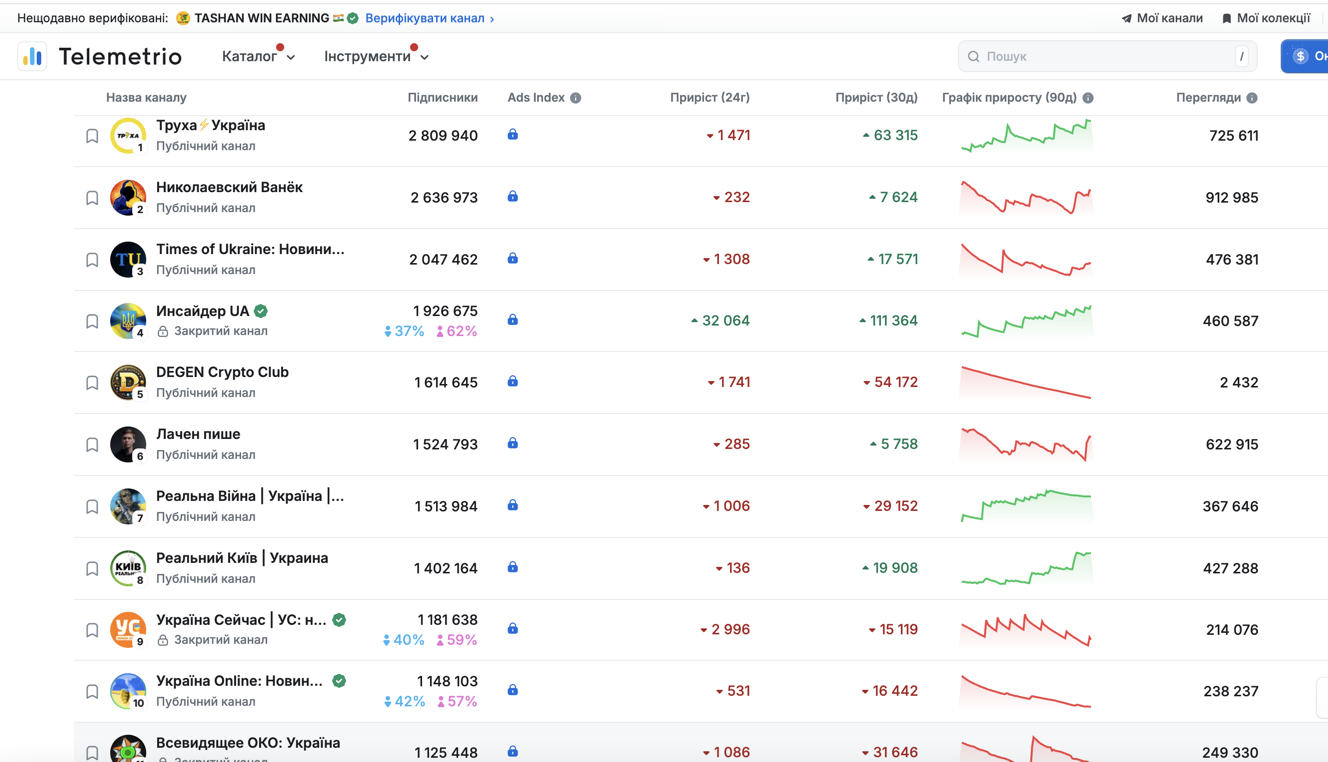Open Мої канали in top bar
The image size is (1328, 762).
click(1162, 18)
